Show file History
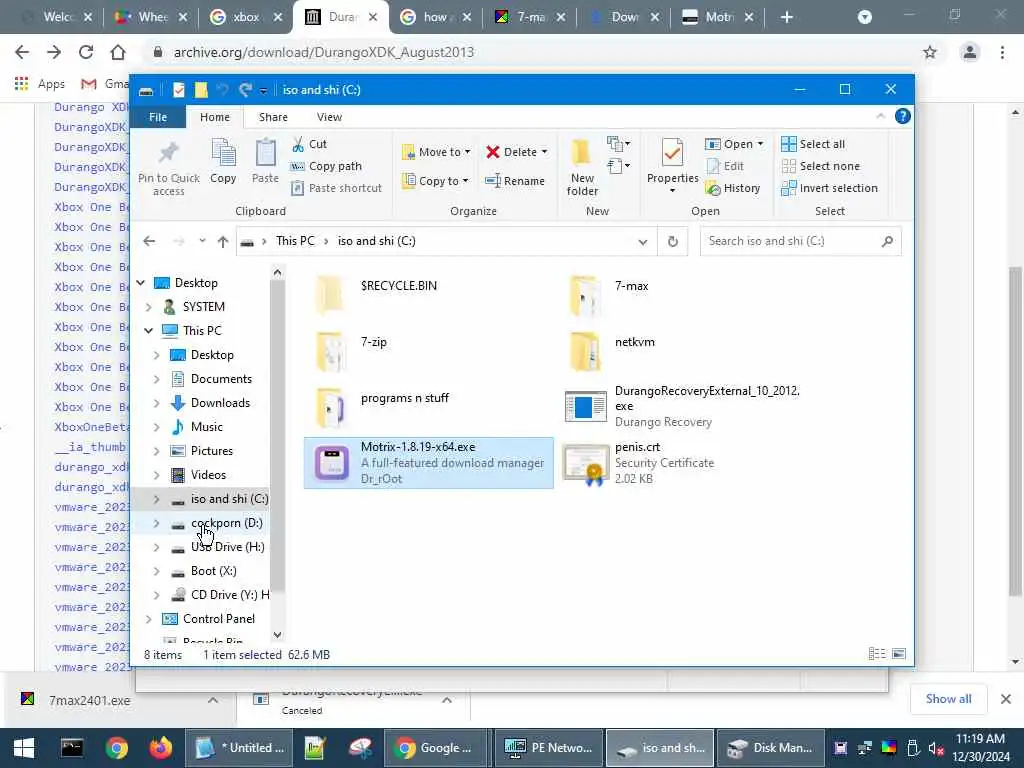Screen dimensions: 1024x768 click(733, 188)
